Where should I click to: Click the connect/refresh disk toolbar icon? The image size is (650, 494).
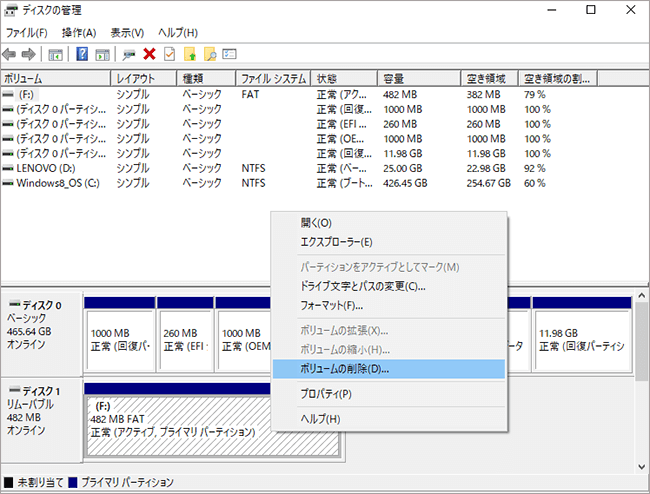click(129, 54)
